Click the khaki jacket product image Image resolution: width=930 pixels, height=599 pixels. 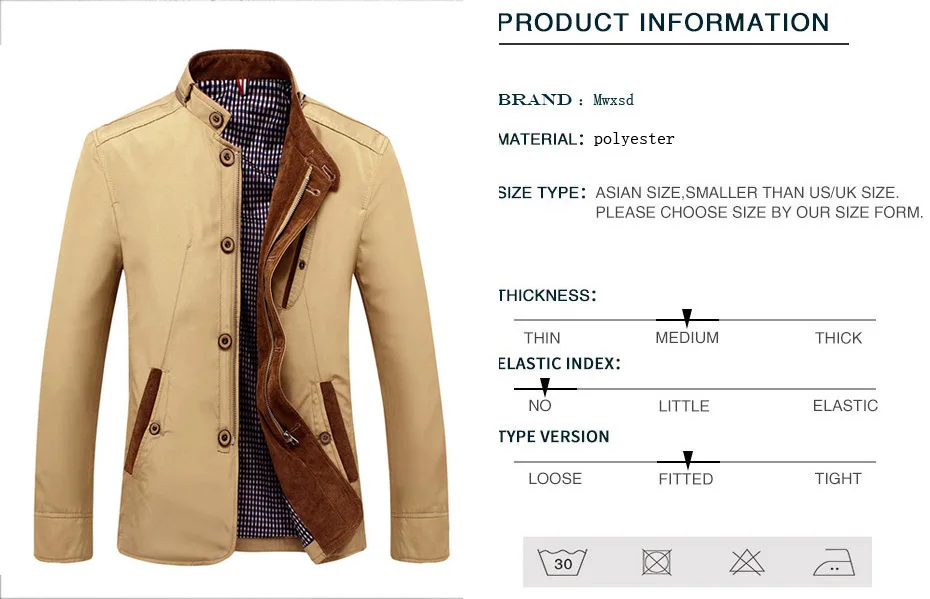click(x=241, y=307)
